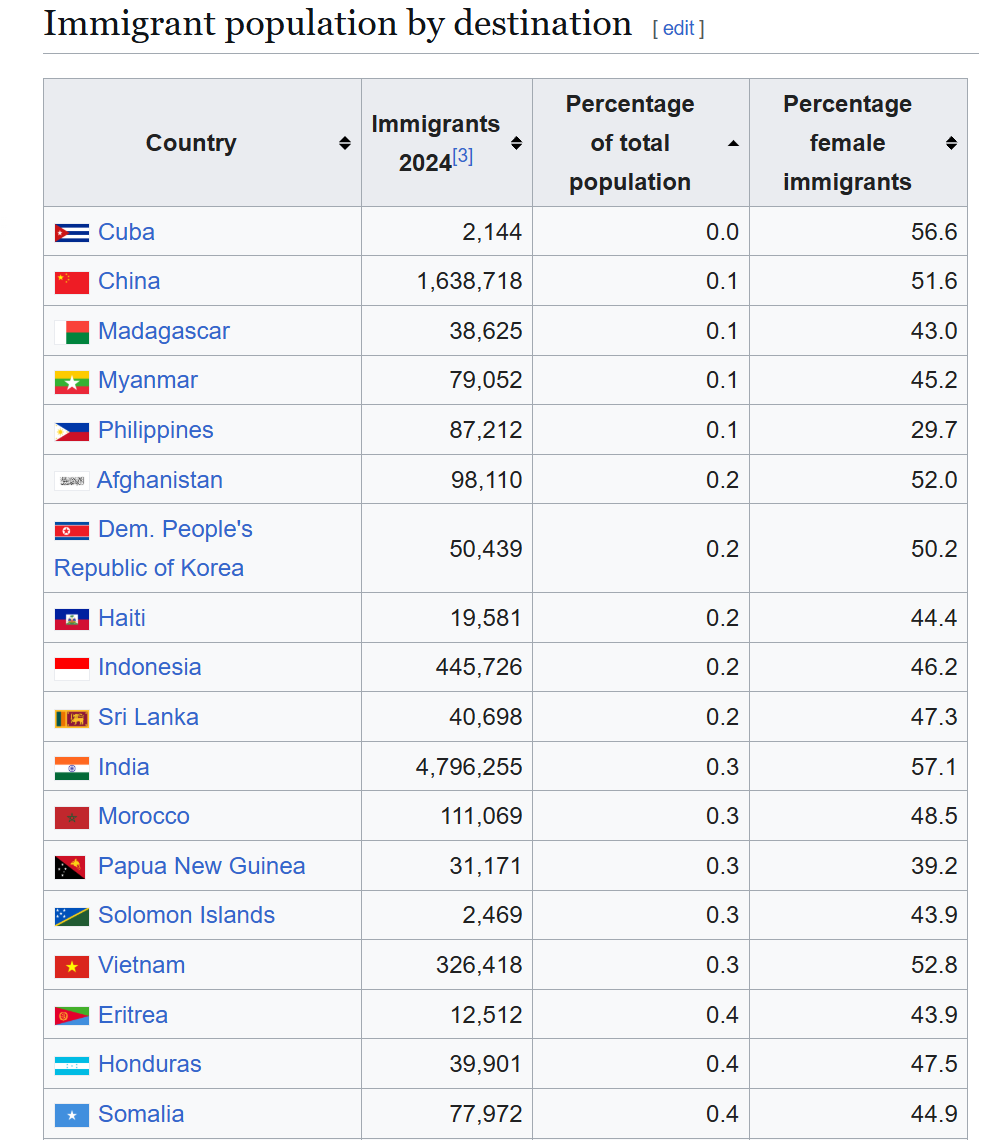Open the Haiti article link
Screen dimensions: 988x1140
[x=121, y=618]
